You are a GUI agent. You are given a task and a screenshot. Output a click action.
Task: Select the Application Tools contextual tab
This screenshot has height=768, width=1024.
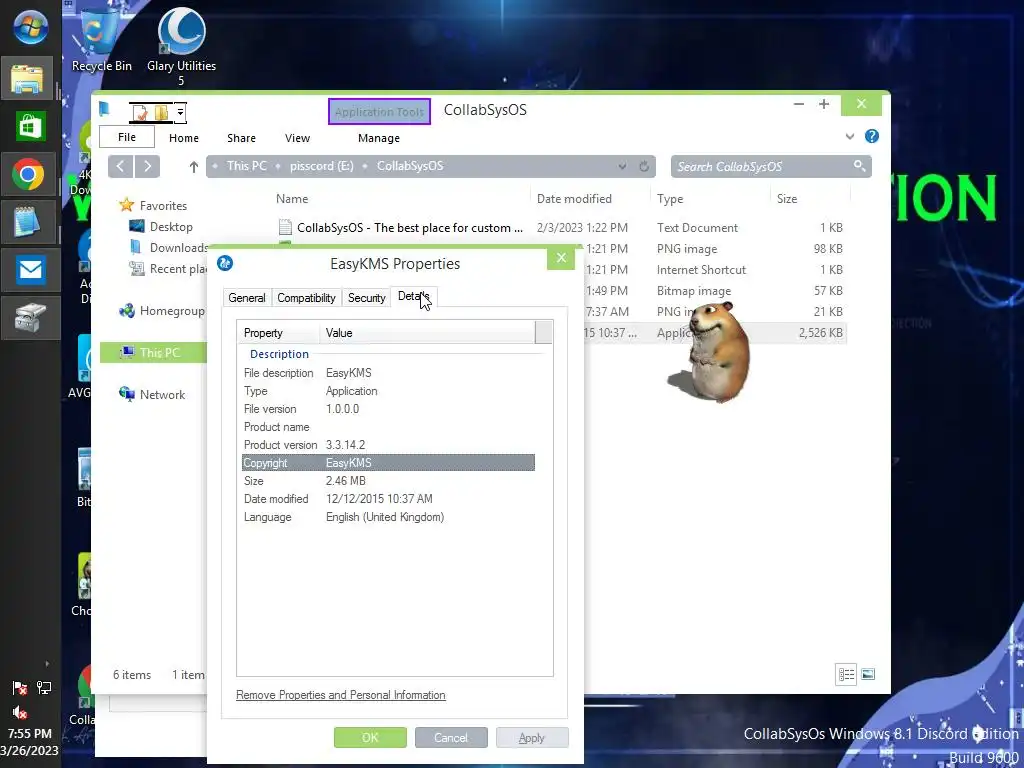pyautogui.click(x=379, y=112)
